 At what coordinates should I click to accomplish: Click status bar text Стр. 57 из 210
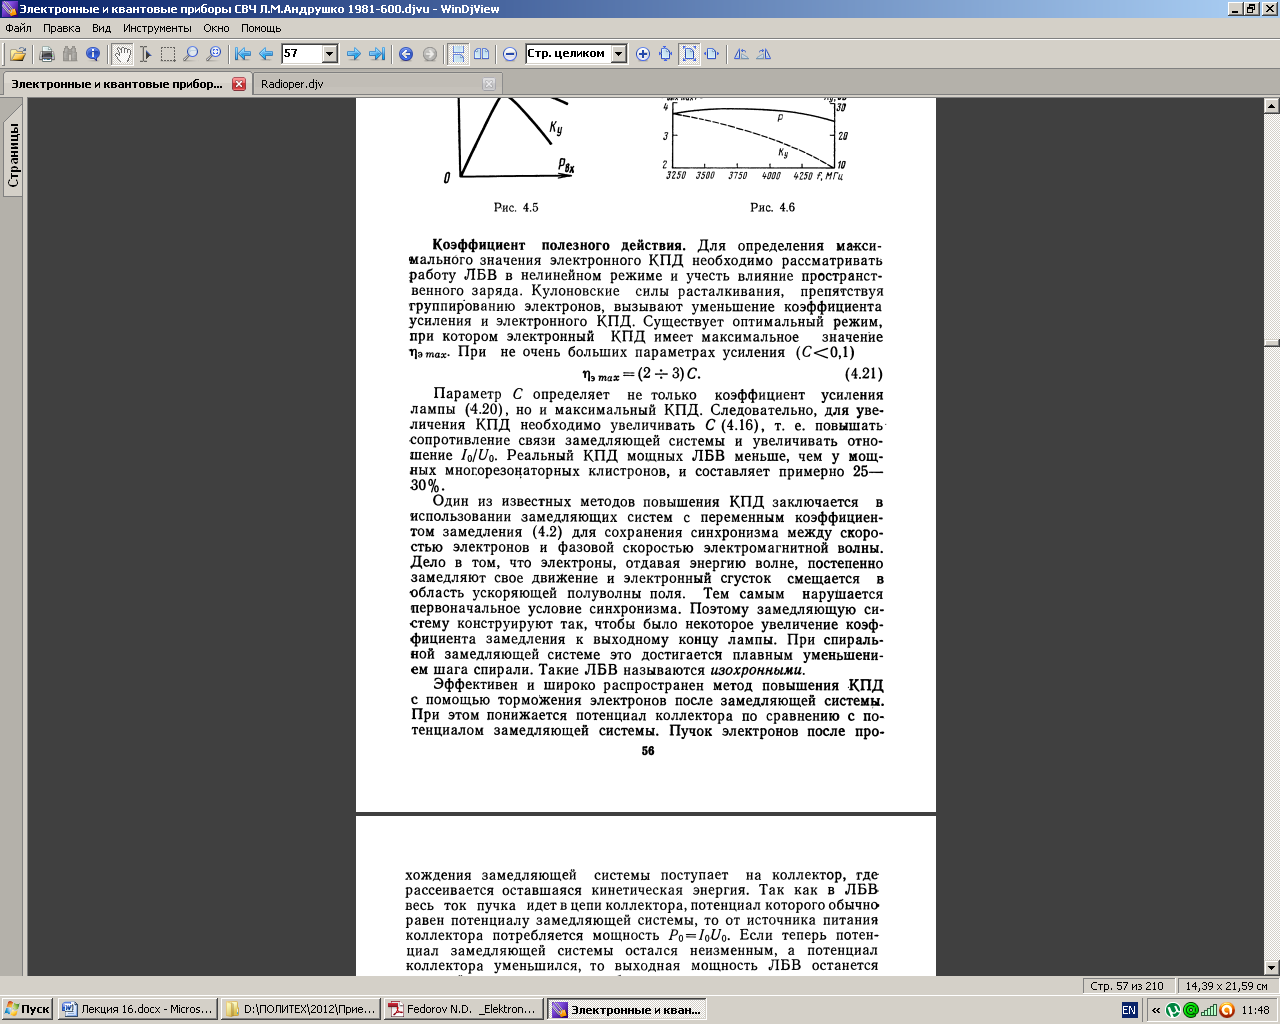(1126, 986)
